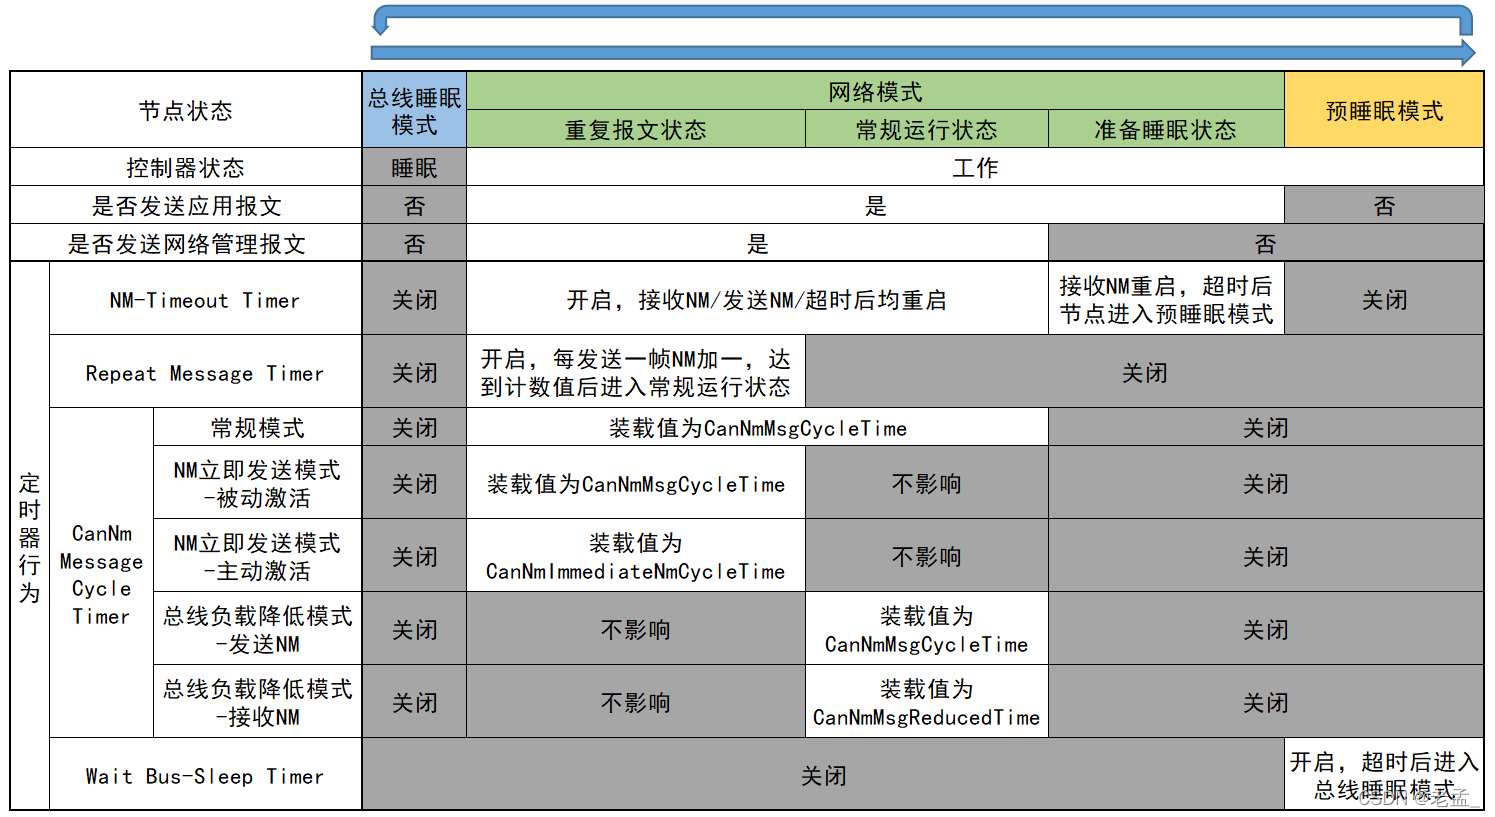Click the 装载值为CanNmMsgReducedTime cell
The width and height of the screenshot is (1495, 817).
click(x=926, y=702)
